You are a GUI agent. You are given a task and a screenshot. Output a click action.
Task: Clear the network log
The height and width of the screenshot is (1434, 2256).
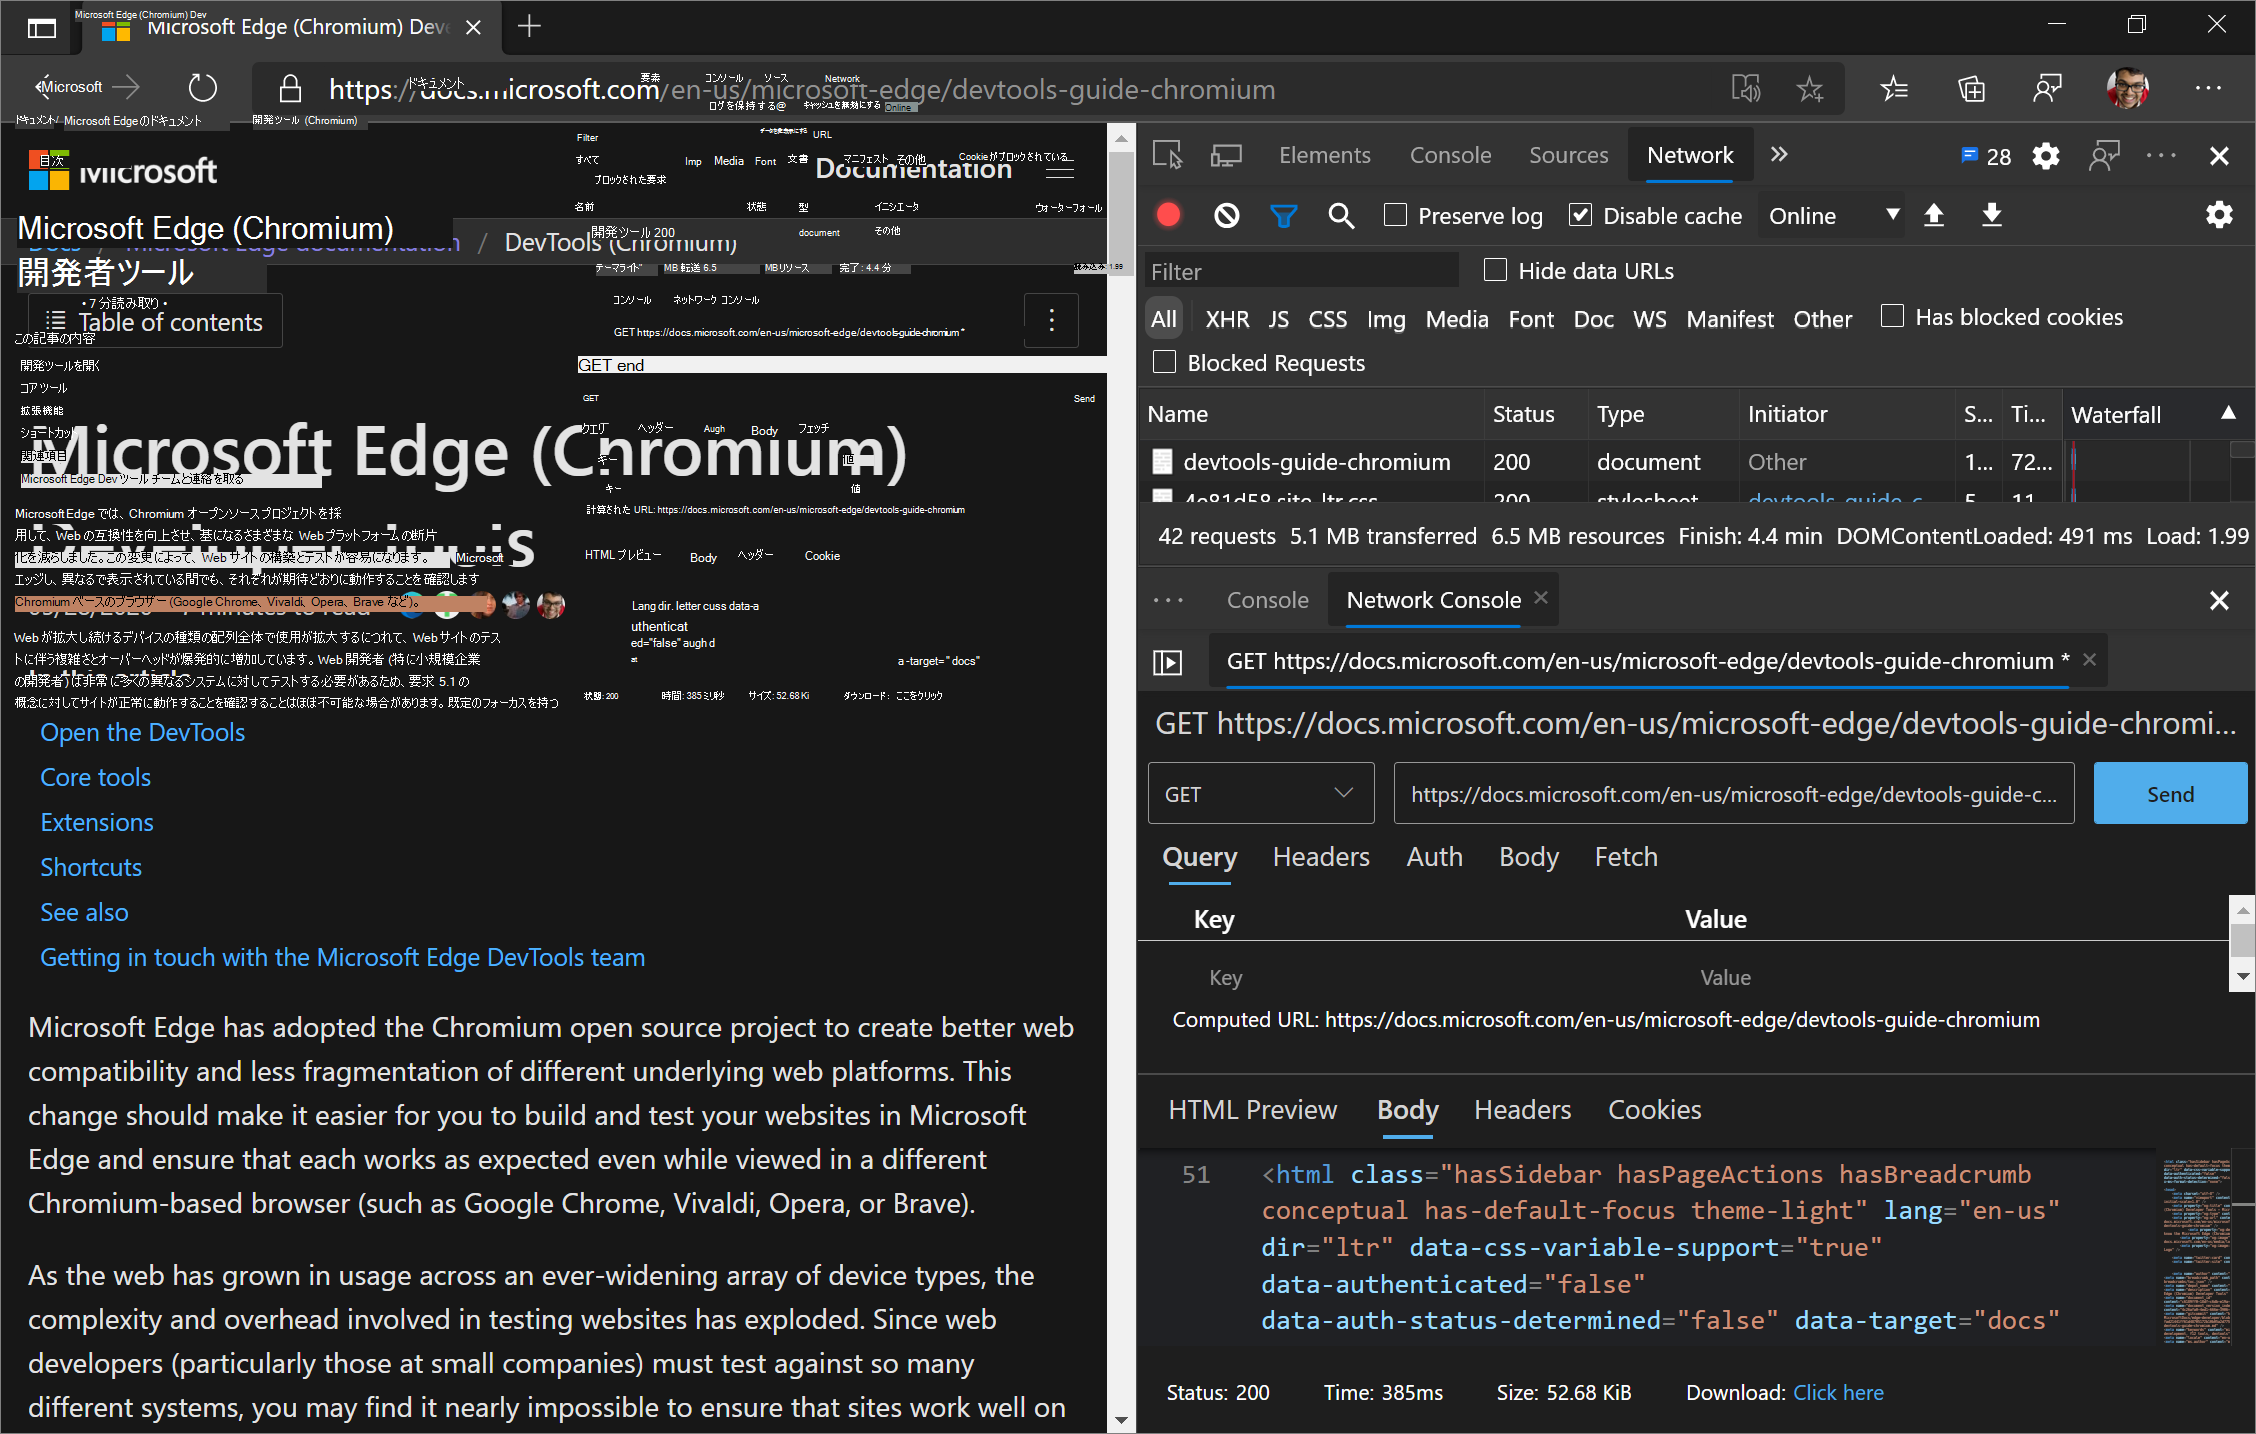(x=1226, y=215)
